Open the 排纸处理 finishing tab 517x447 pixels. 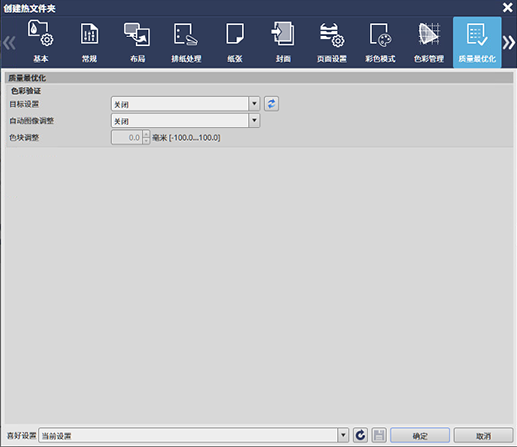tap(186, 42)
